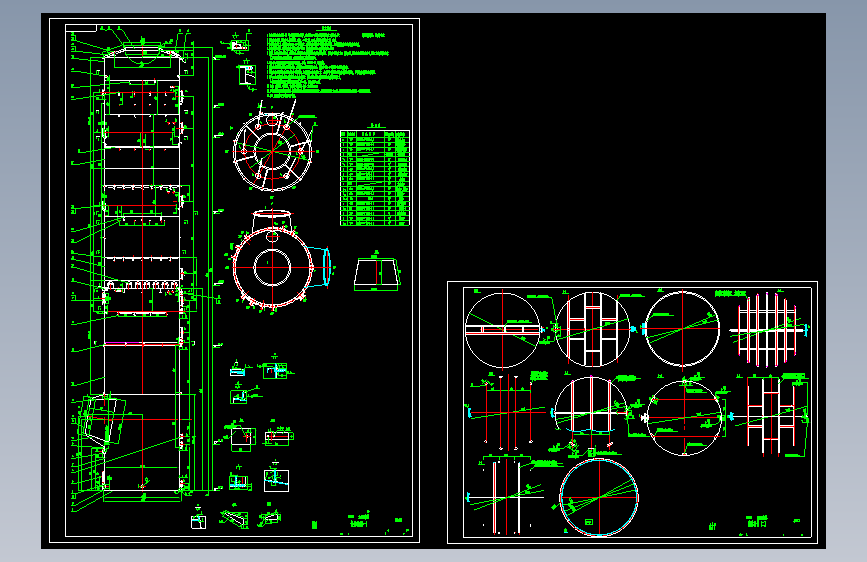The height and width of the screenshot is (562, 867).
Task: Select the green technical notes text block
Action: pos(327,65)
